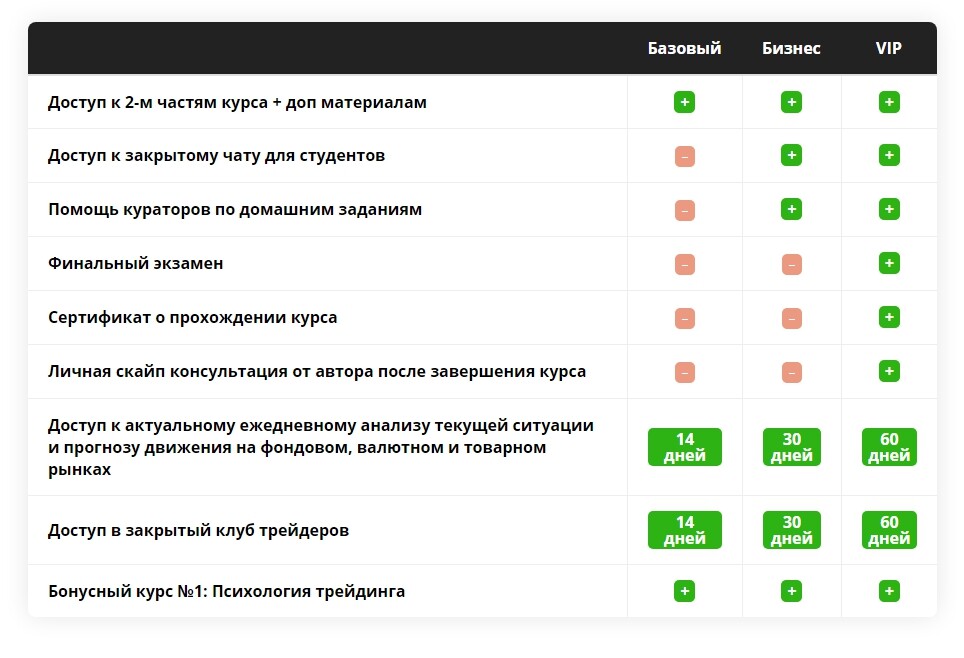Screen dimensions: 964x658
Task: Click the 14 дней badge for daily market analysis
Action: (x=684, y=447)
